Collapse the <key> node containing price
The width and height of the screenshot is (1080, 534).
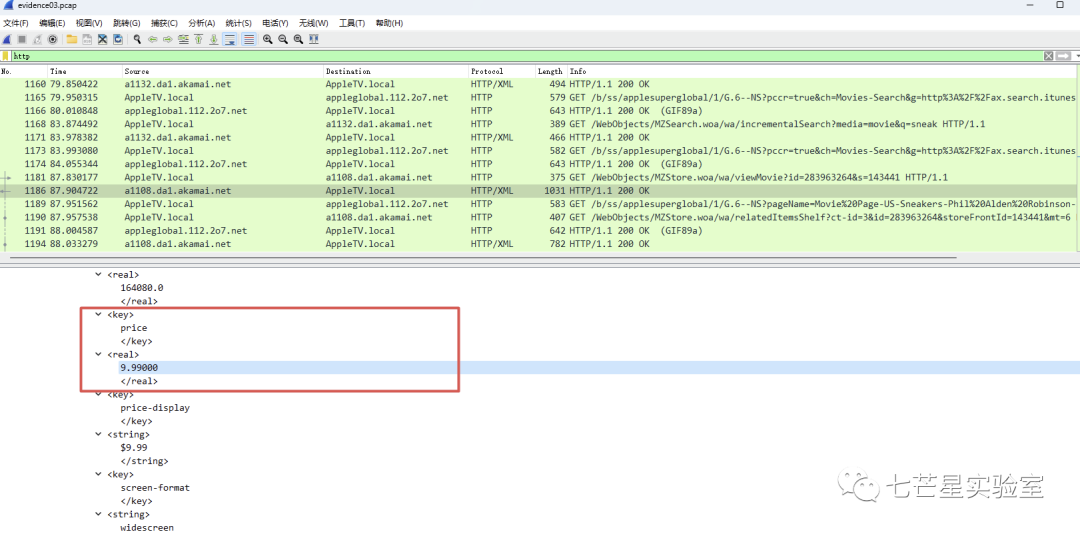click(x=98, y=315)
